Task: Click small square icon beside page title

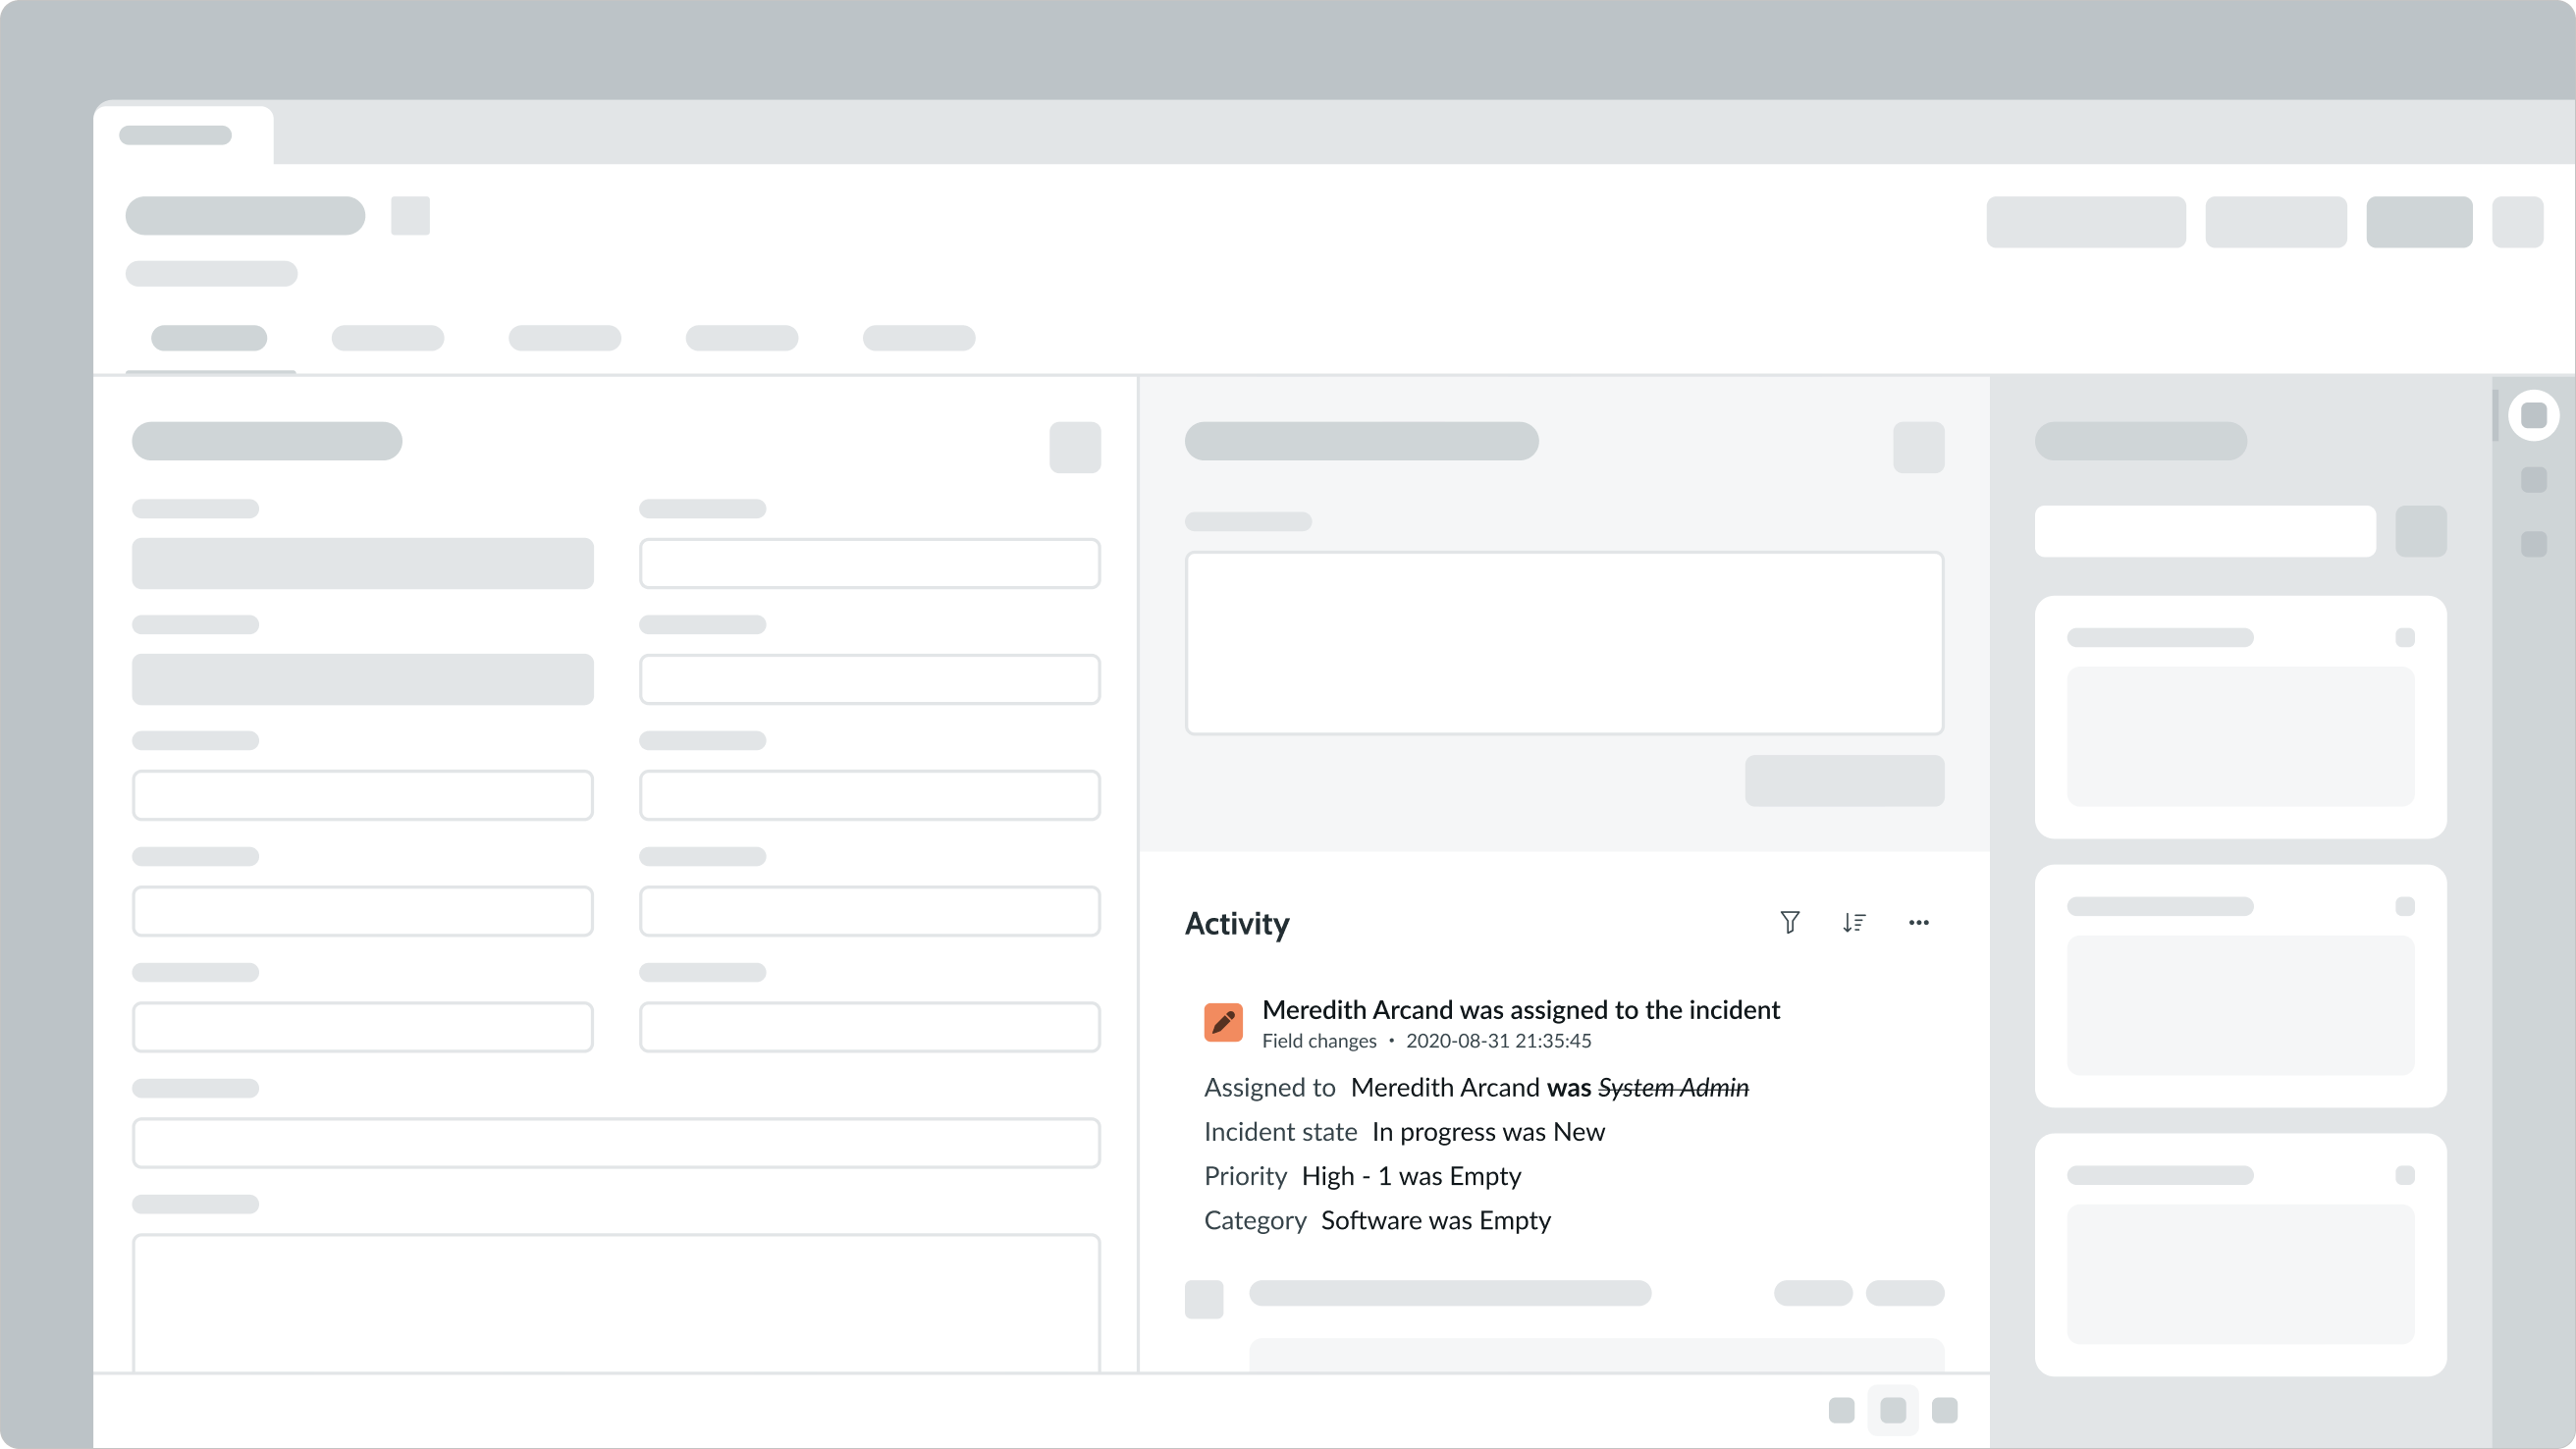Action: pos(410,216)
